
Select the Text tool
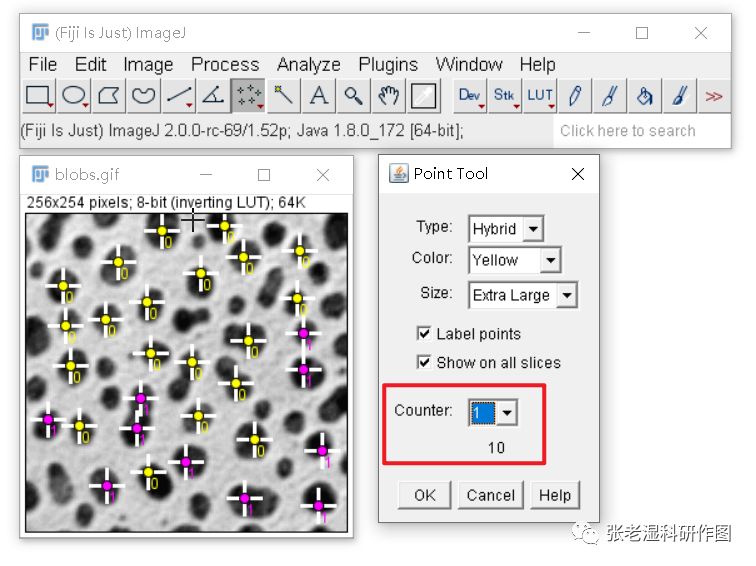click(319, 96)
